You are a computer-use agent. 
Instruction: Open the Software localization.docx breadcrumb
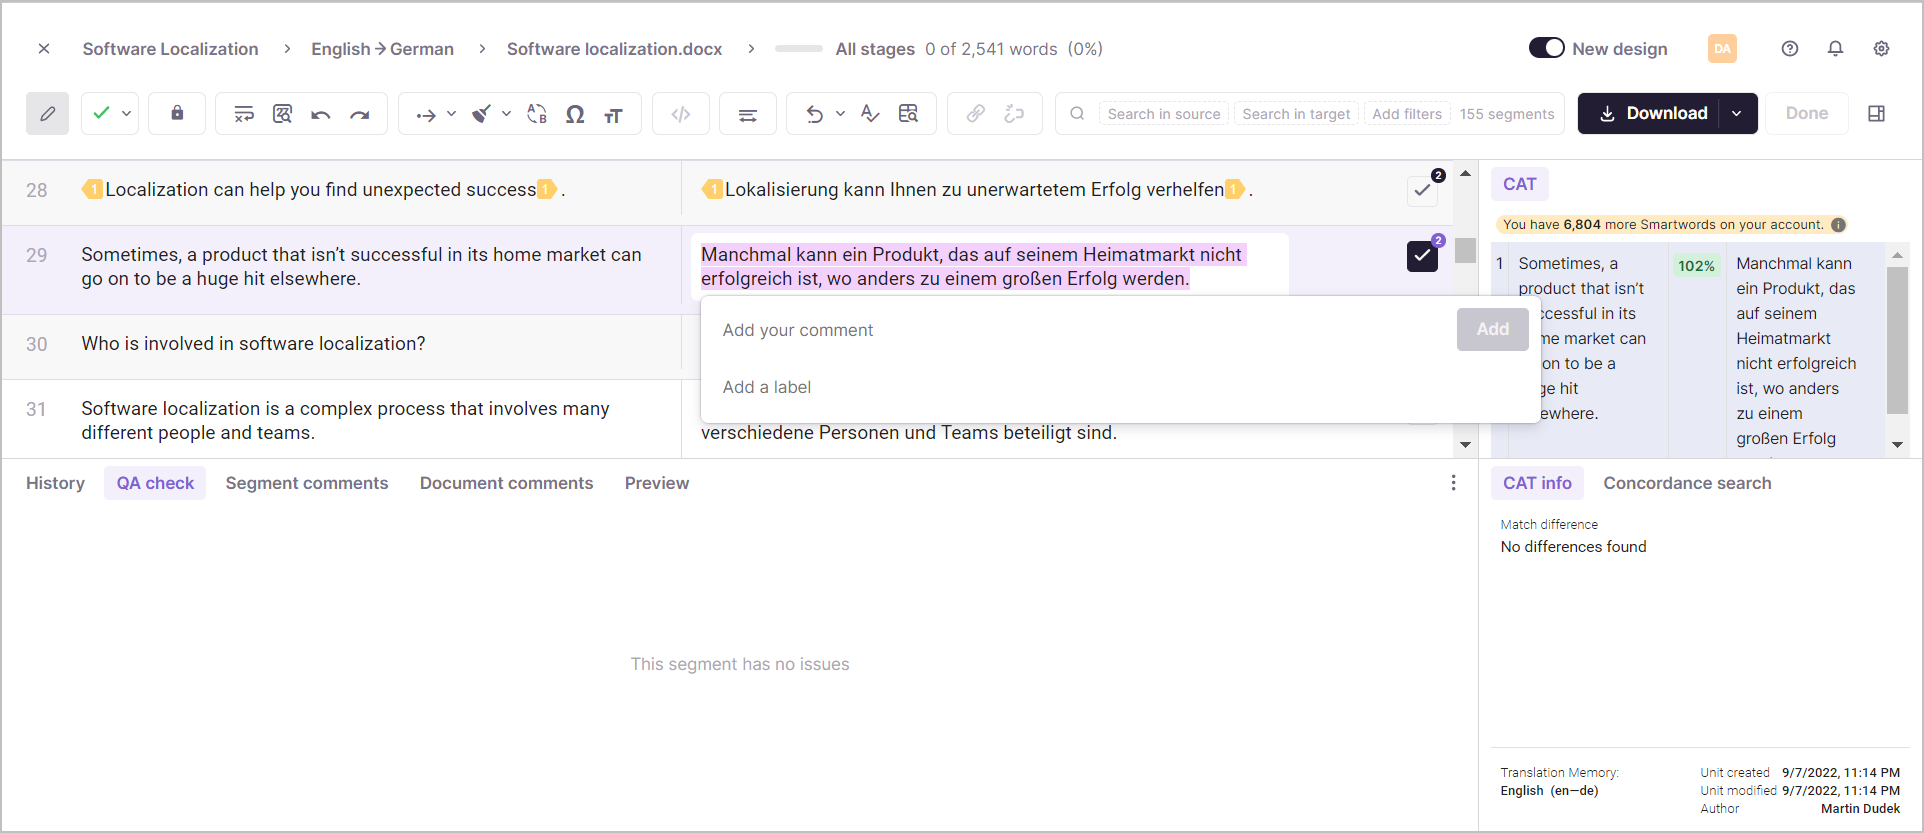tap(614, 49)
